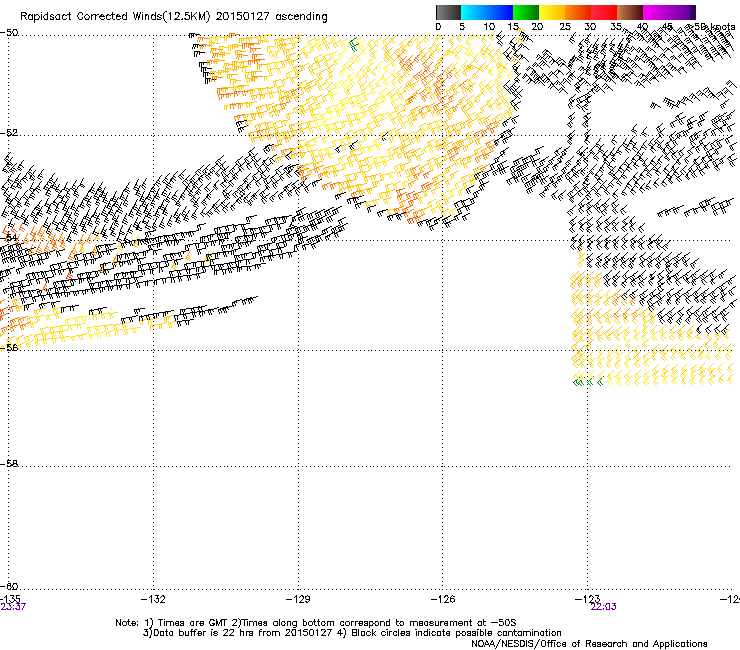Screen dimensions: 740x650
Task: Click the '50 knots' legend label
Action: click(714, 27)
